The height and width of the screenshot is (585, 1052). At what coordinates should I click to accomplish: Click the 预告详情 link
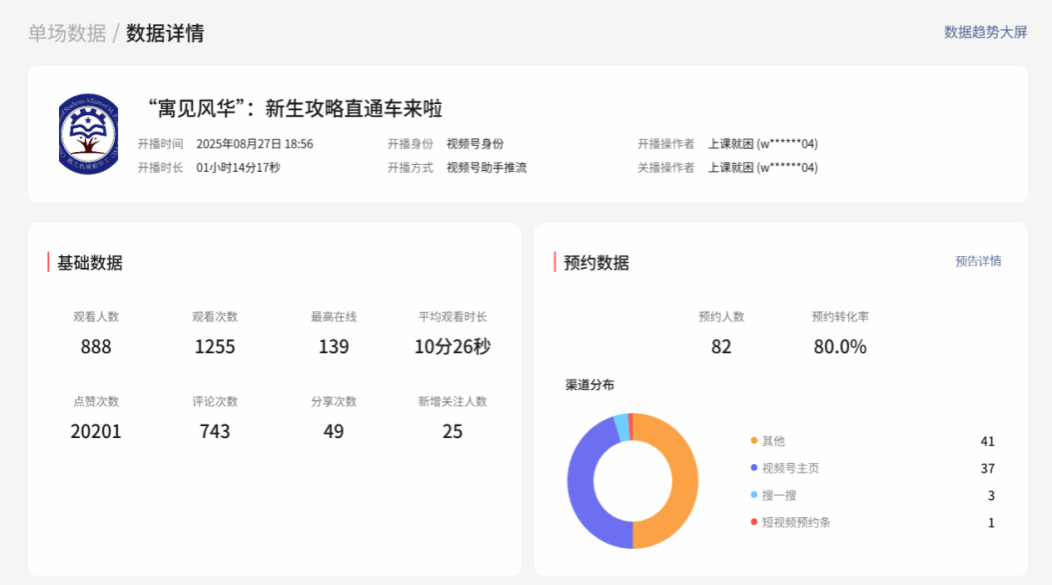pyautogui.click(x=977, y=261)
